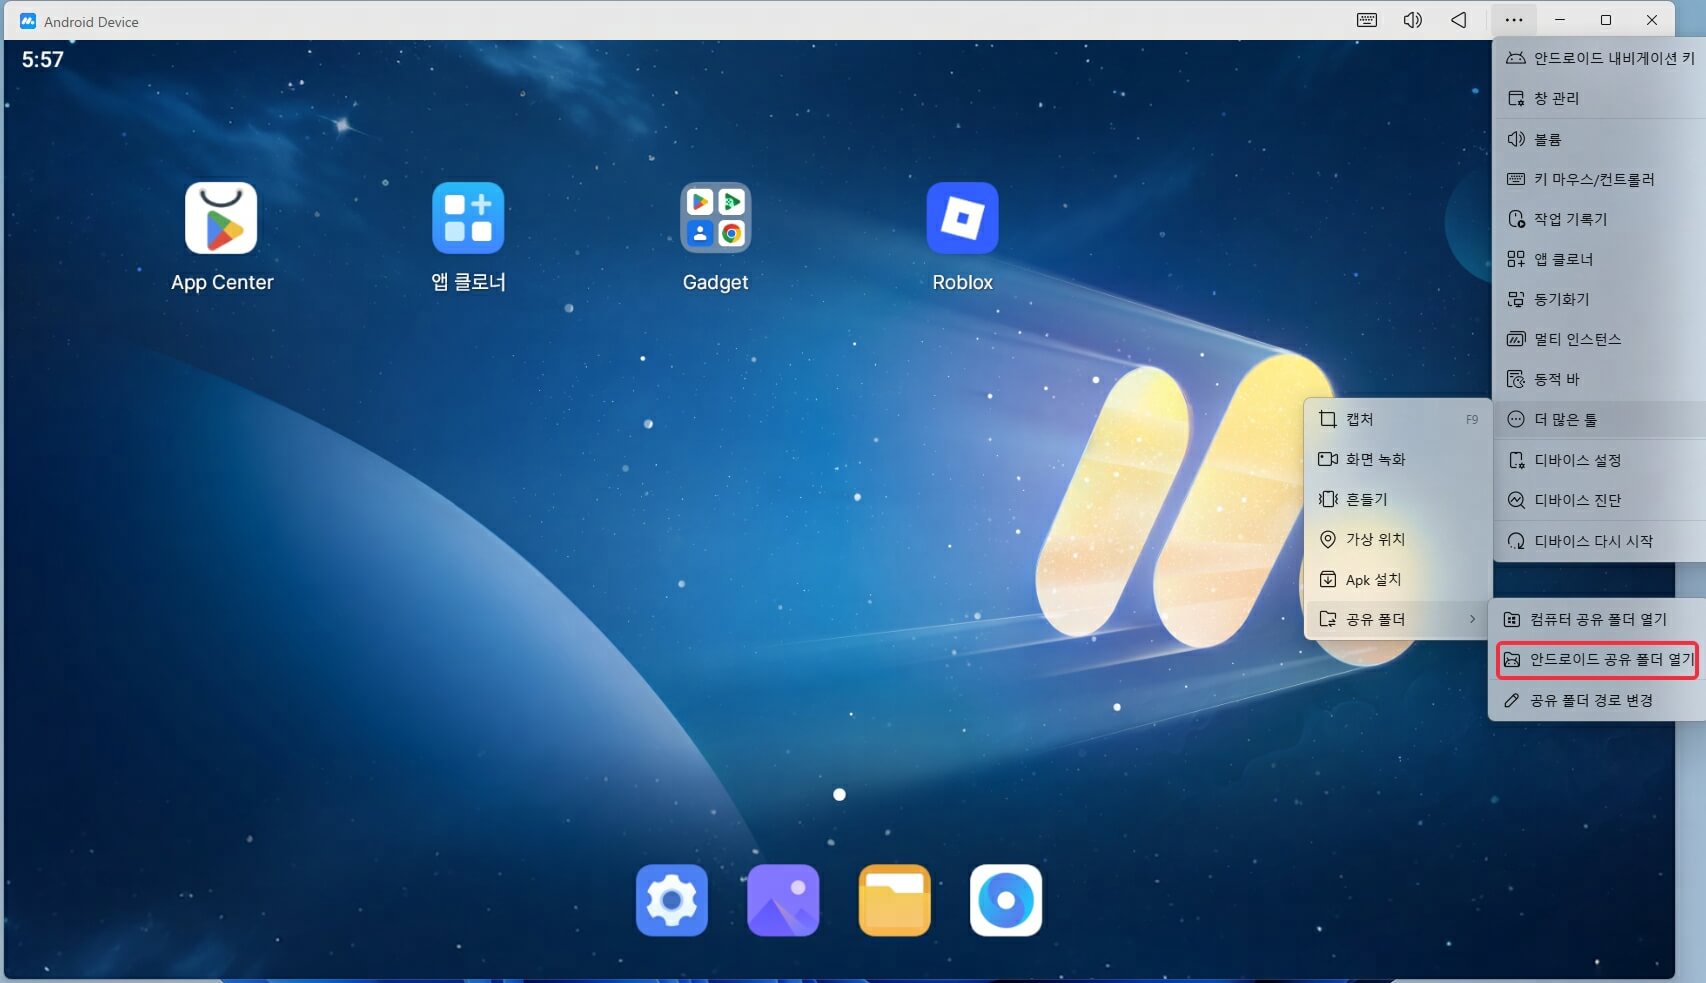Select 키 마우스/컨트롤러 menu item
This screenshot has width=1706, height=983.
pyautogui.click(x=1600, y=179)
